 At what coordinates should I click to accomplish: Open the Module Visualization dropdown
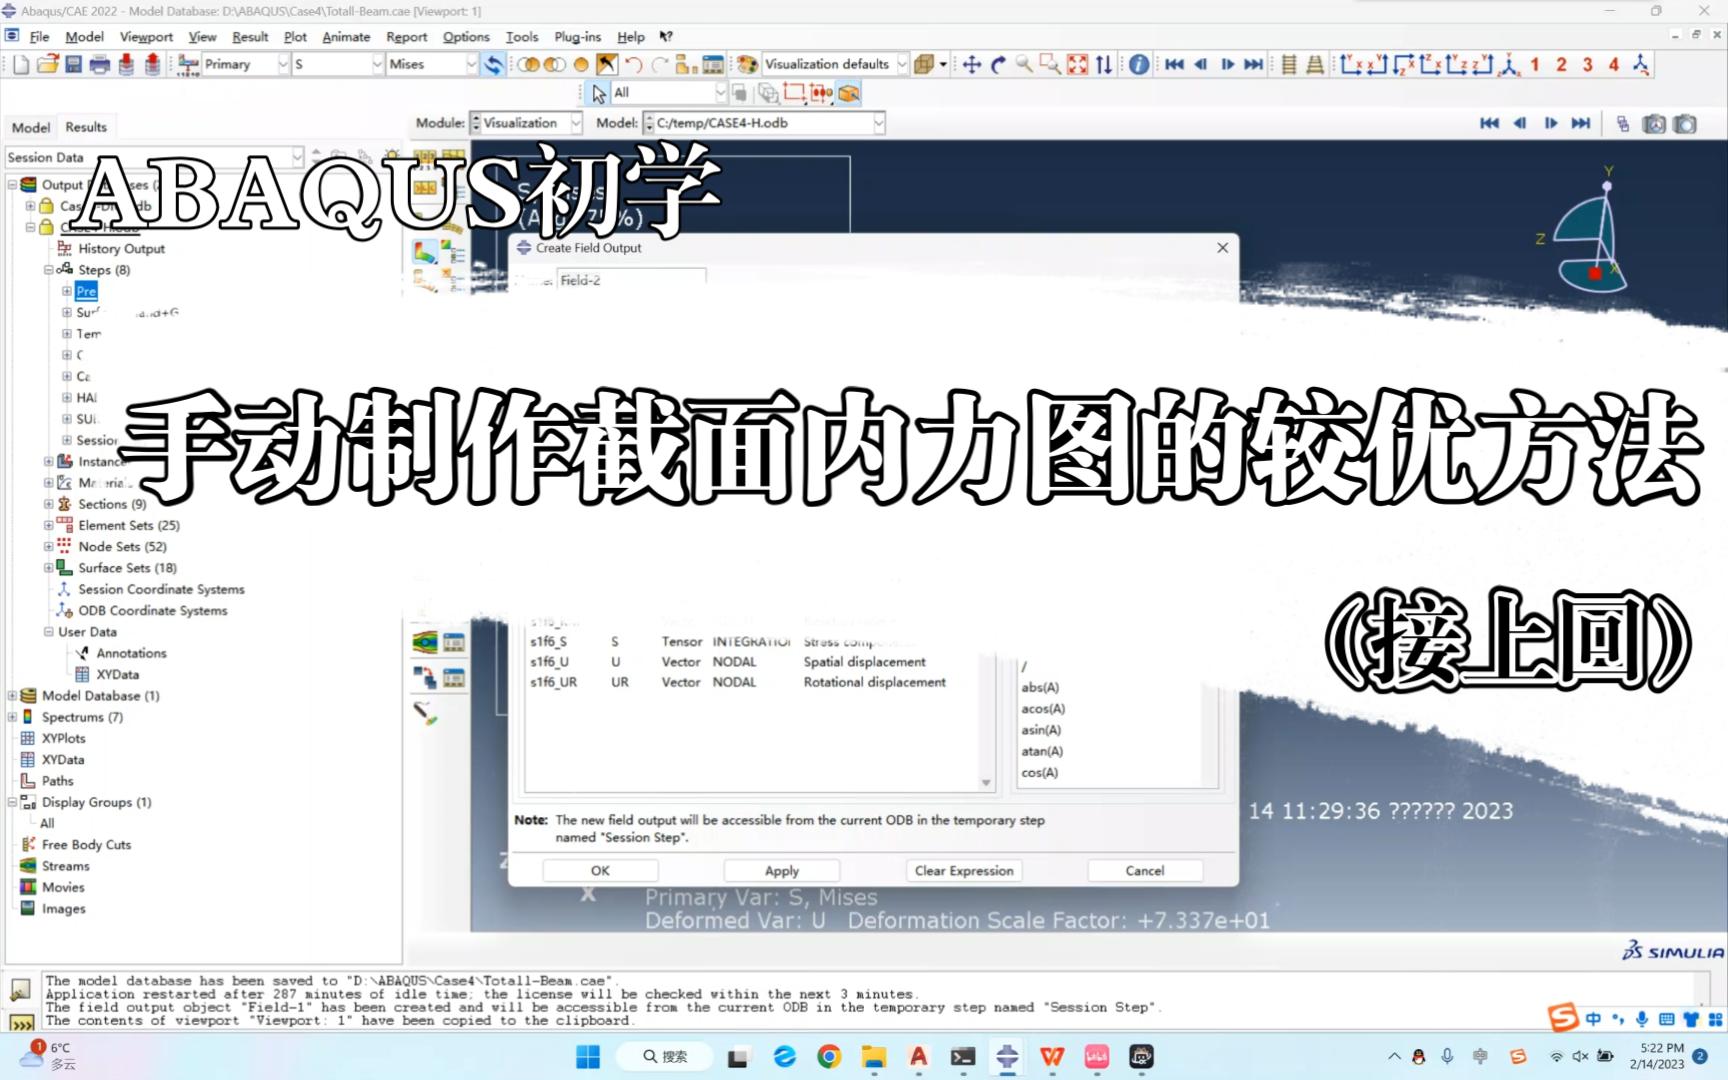pyautogui.click(x=575, y=123)
